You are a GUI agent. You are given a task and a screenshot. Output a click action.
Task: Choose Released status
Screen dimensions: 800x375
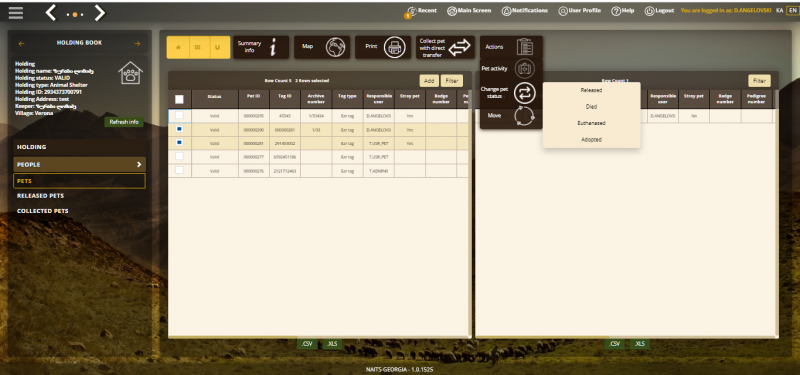pos(591,90)
